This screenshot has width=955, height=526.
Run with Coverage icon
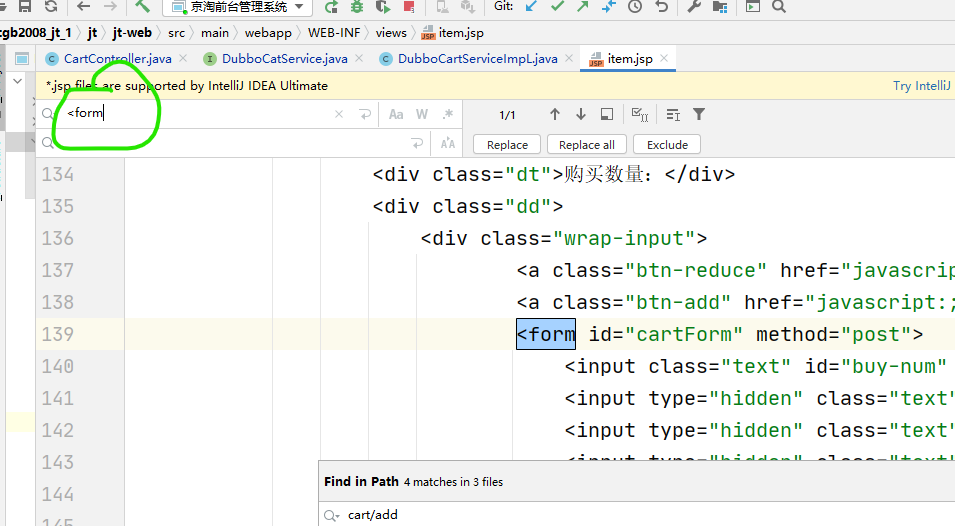[383, 7]
